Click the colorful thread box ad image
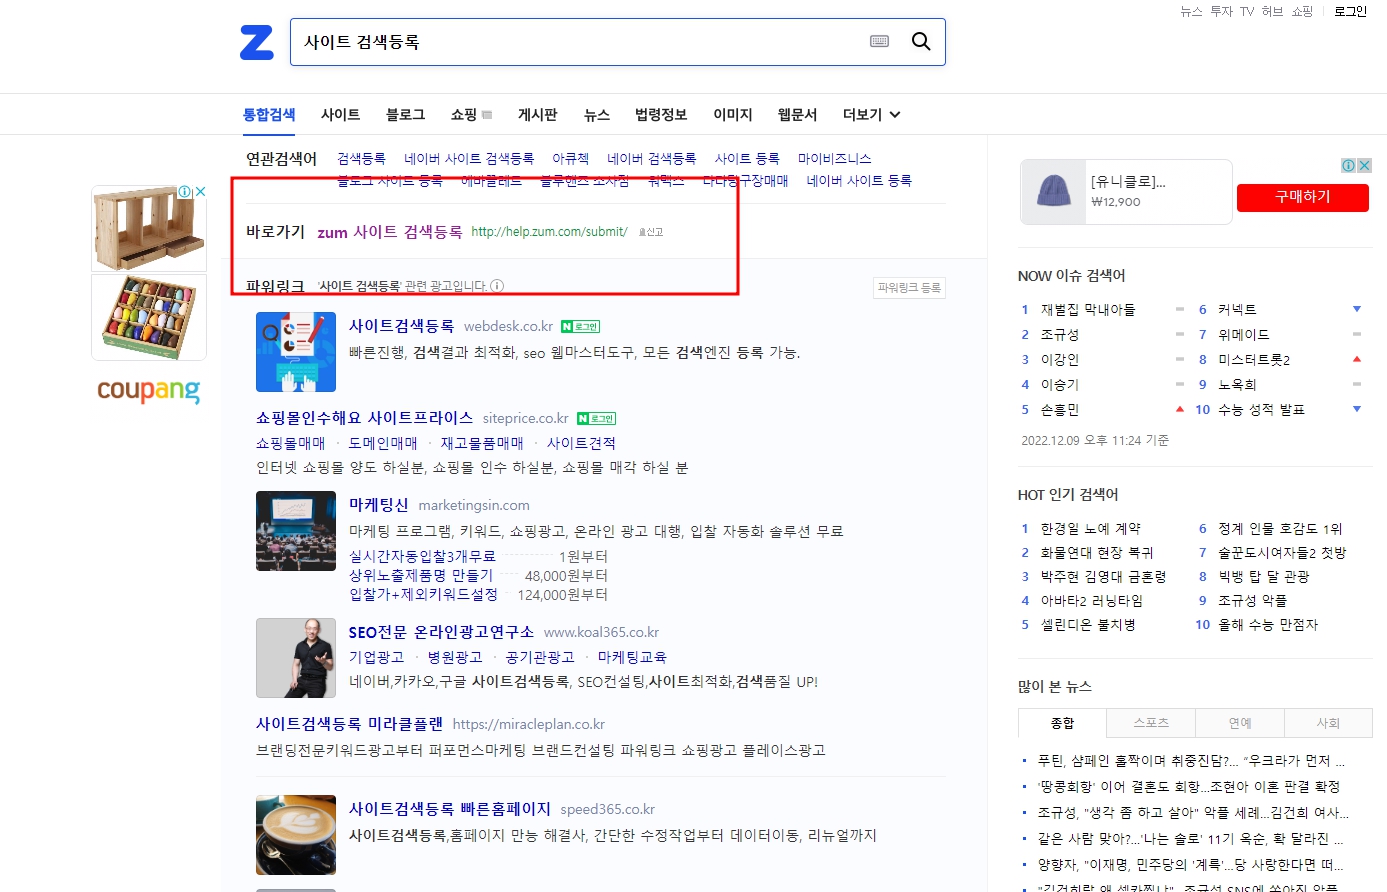Screen dimensions: 1387x892 [149, 317]
